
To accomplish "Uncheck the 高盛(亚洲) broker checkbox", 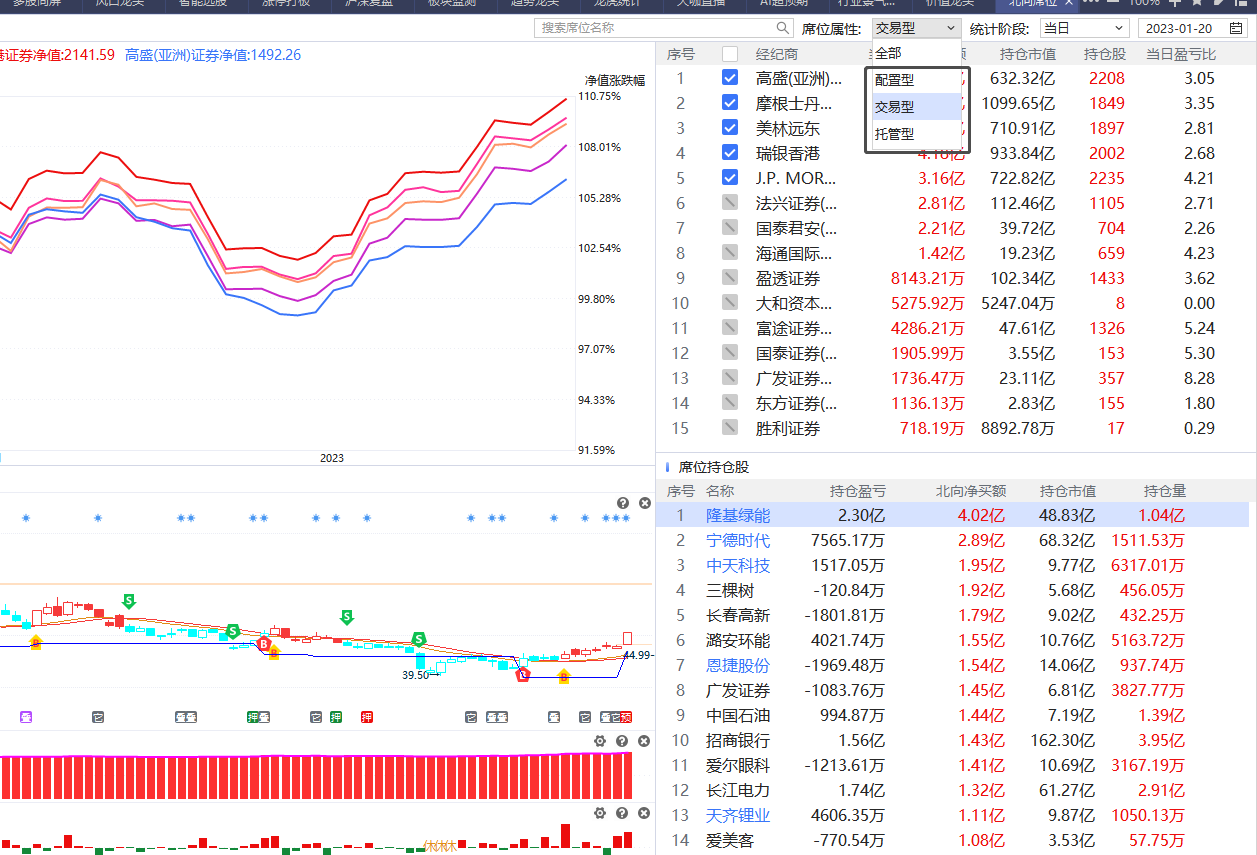I will point(730,78).
